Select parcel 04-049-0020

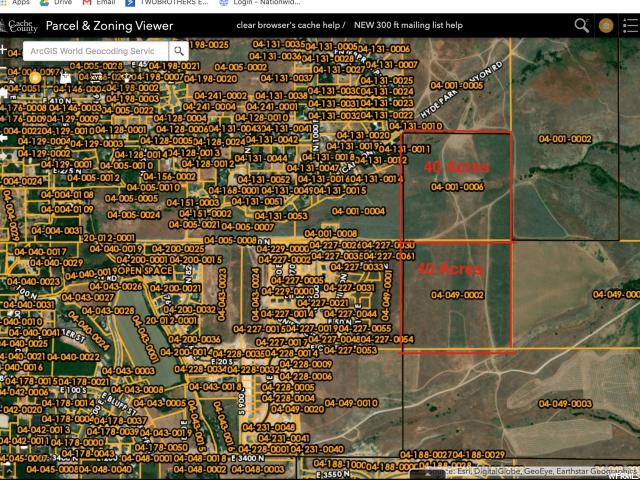pyautogui.click(x=298, y=409)
